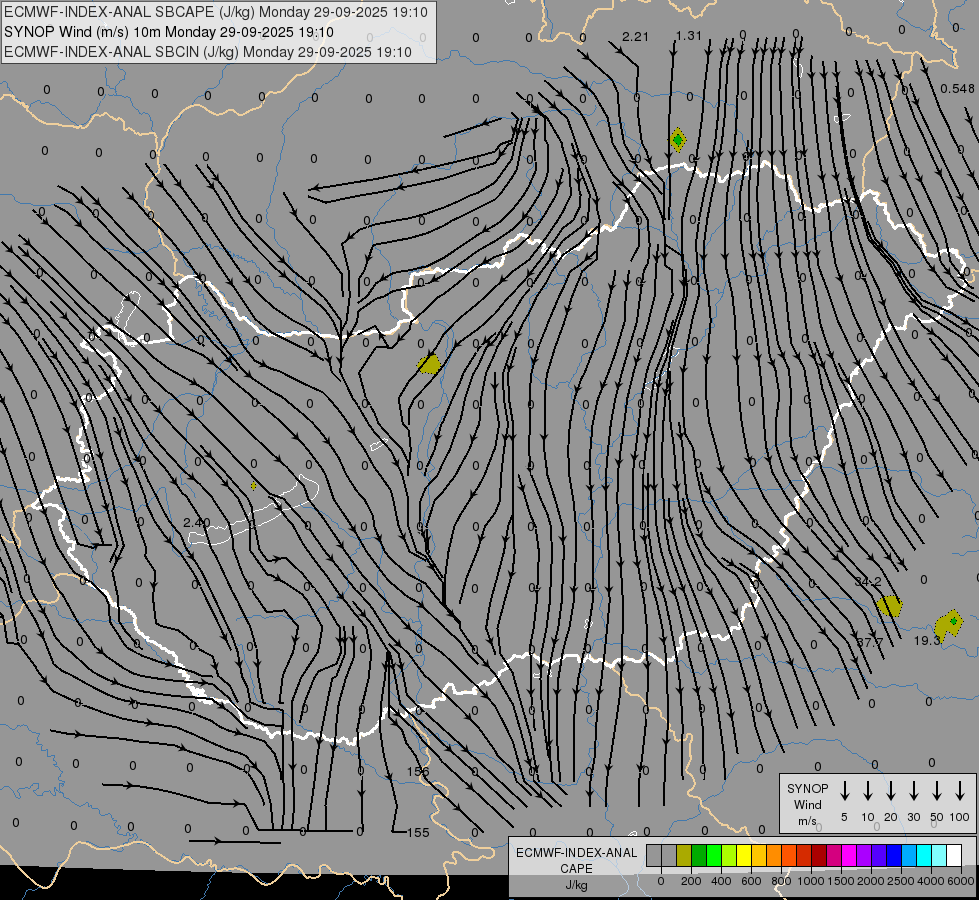Click the 20 m/s wind arrow in legend
The height and width of the screenshot is (900, 979).
tap(891, 791)
